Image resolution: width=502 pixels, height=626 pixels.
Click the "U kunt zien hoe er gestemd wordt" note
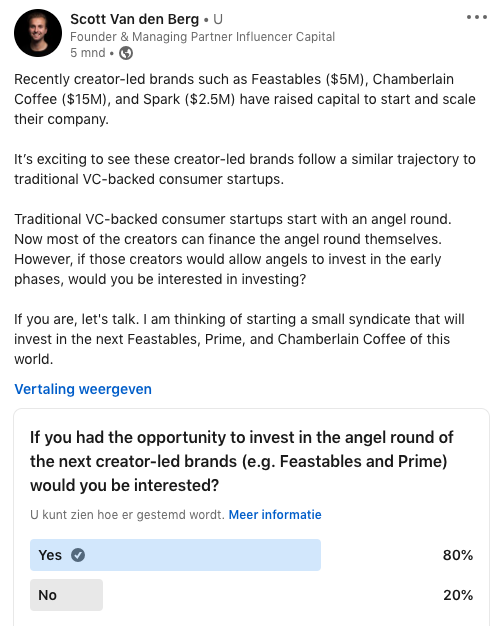click(x=127, y=515)
